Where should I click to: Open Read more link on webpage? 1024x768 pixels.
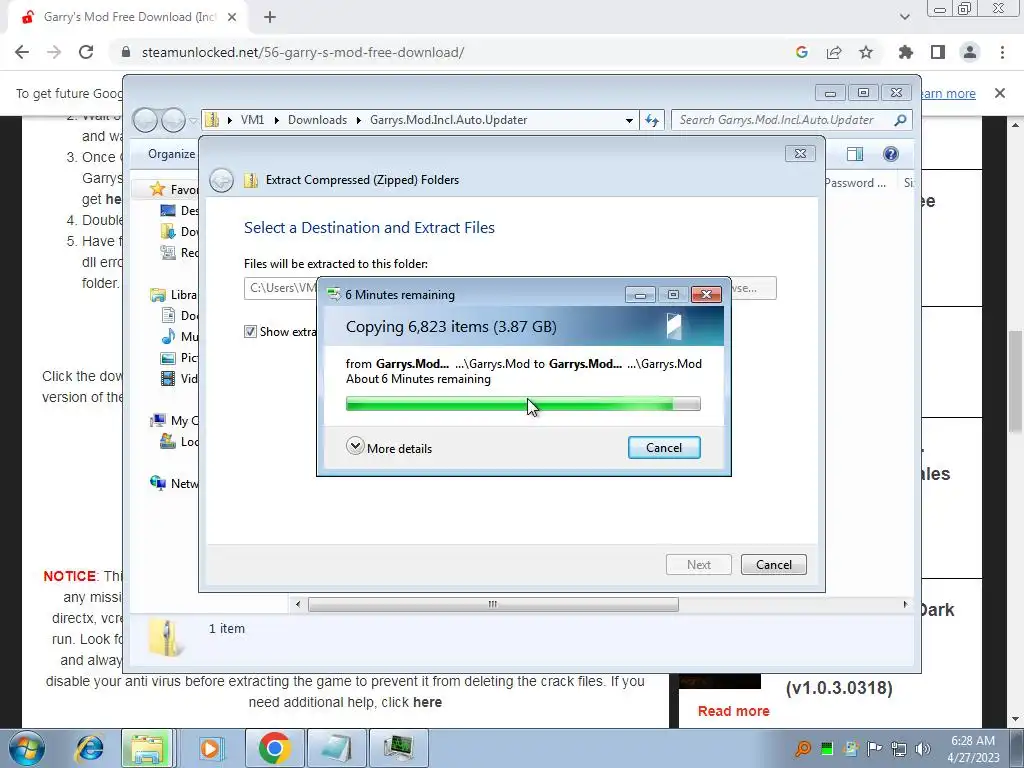coord(733,711)
